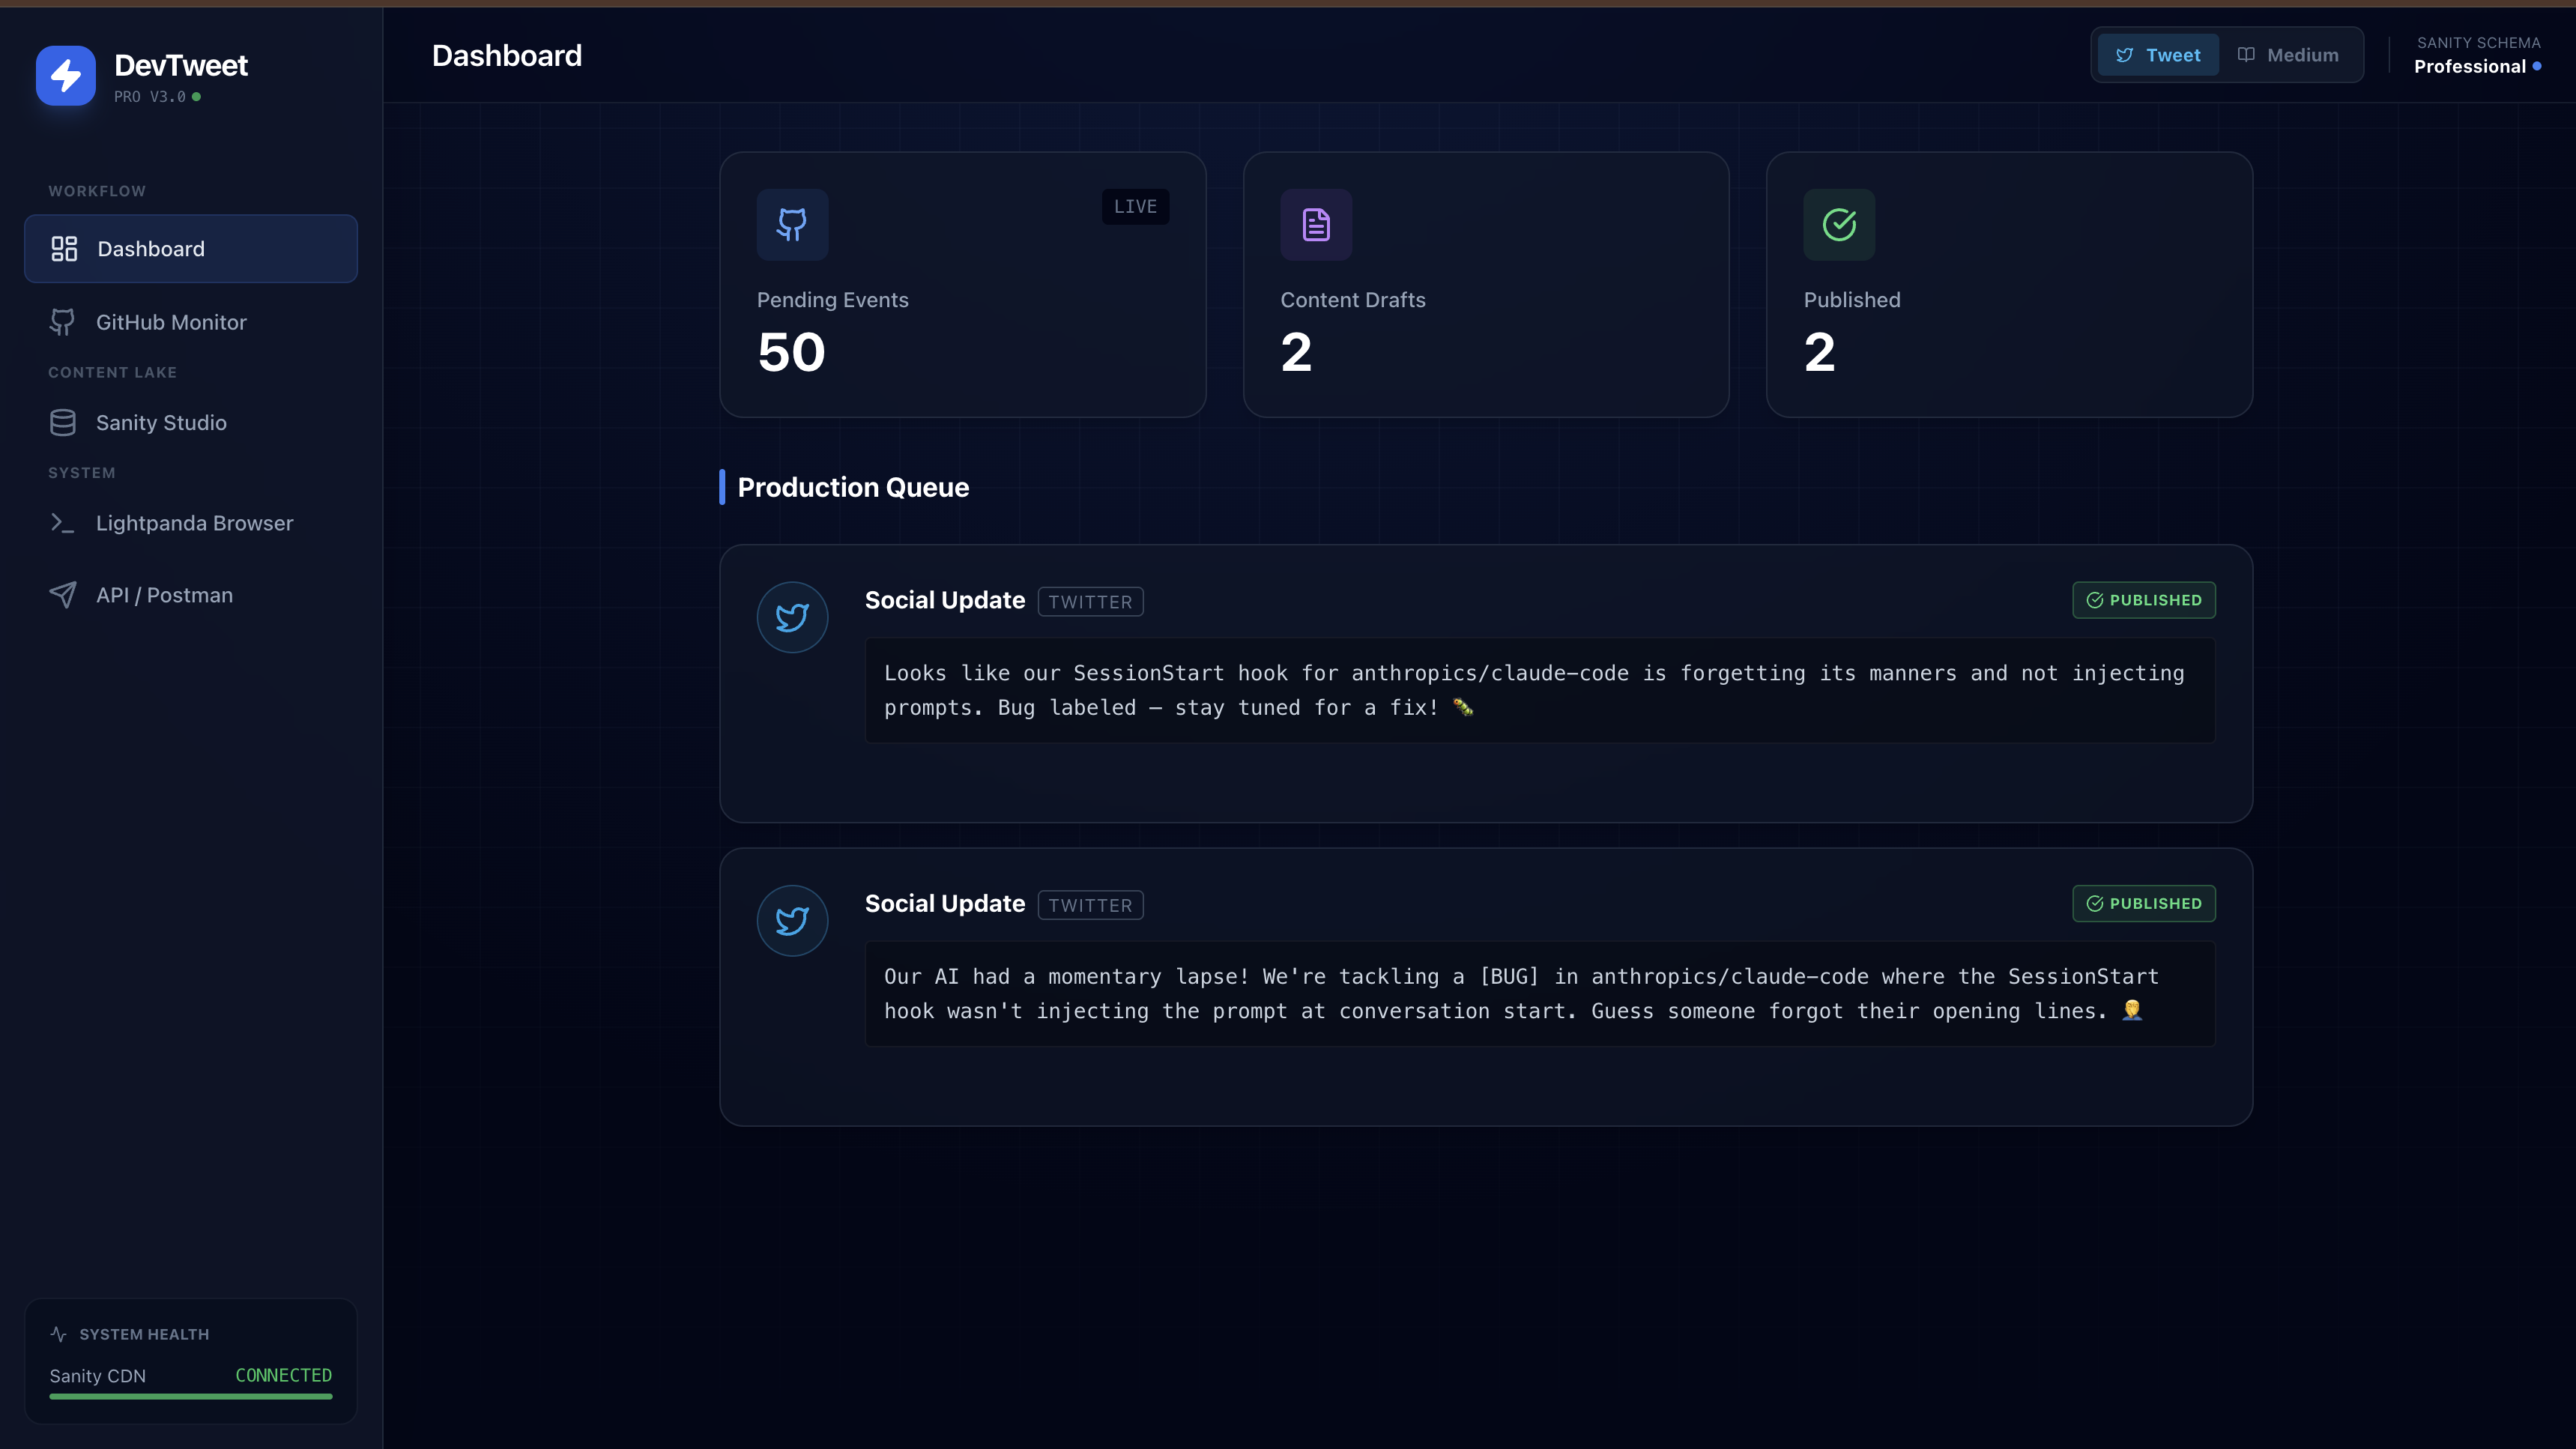Click the Sanity Studio database icon in sidebar

(x=63, y=422)
